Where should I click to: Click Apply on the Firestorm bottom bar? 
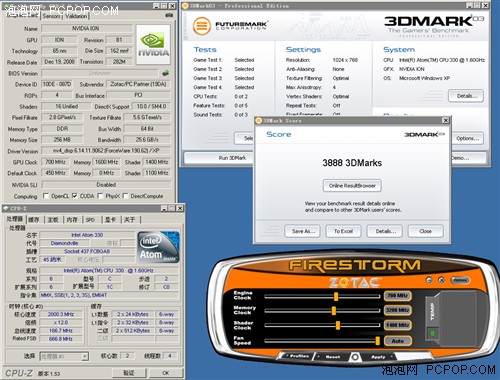pyautogui.click(x=378, y=357)
